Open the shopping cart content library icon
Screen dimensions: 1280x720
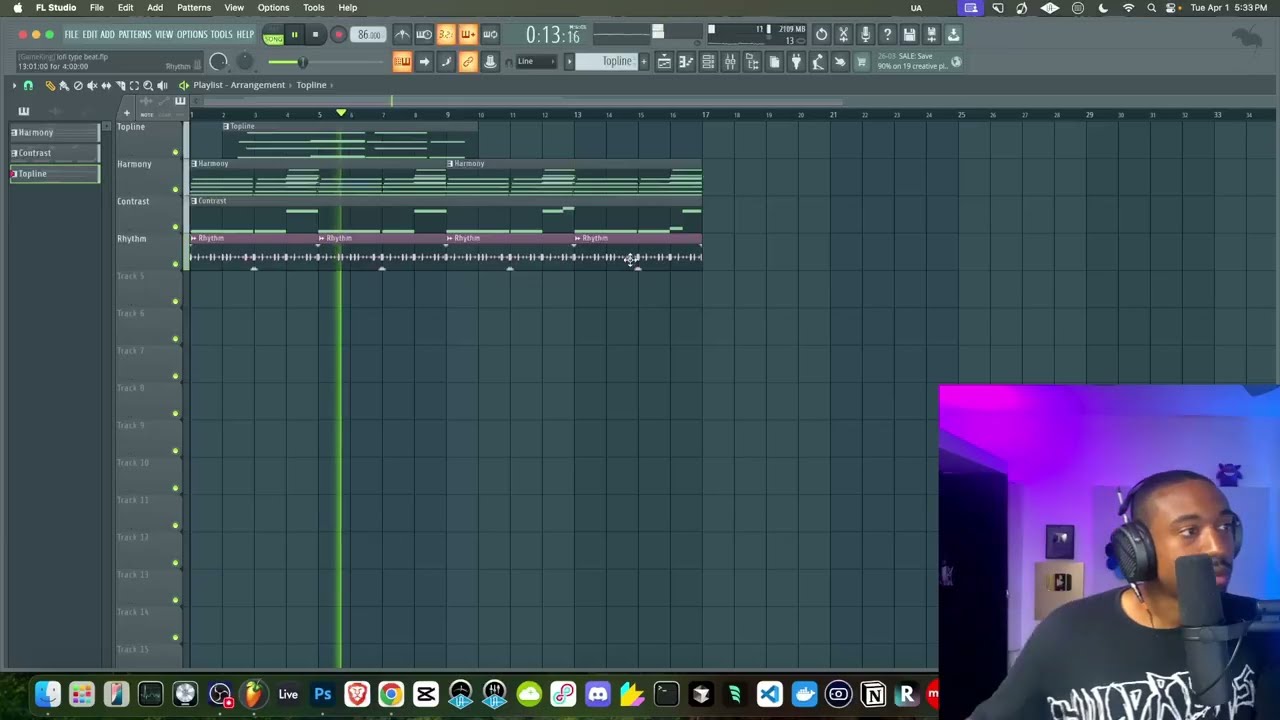[x=861, y=62]
